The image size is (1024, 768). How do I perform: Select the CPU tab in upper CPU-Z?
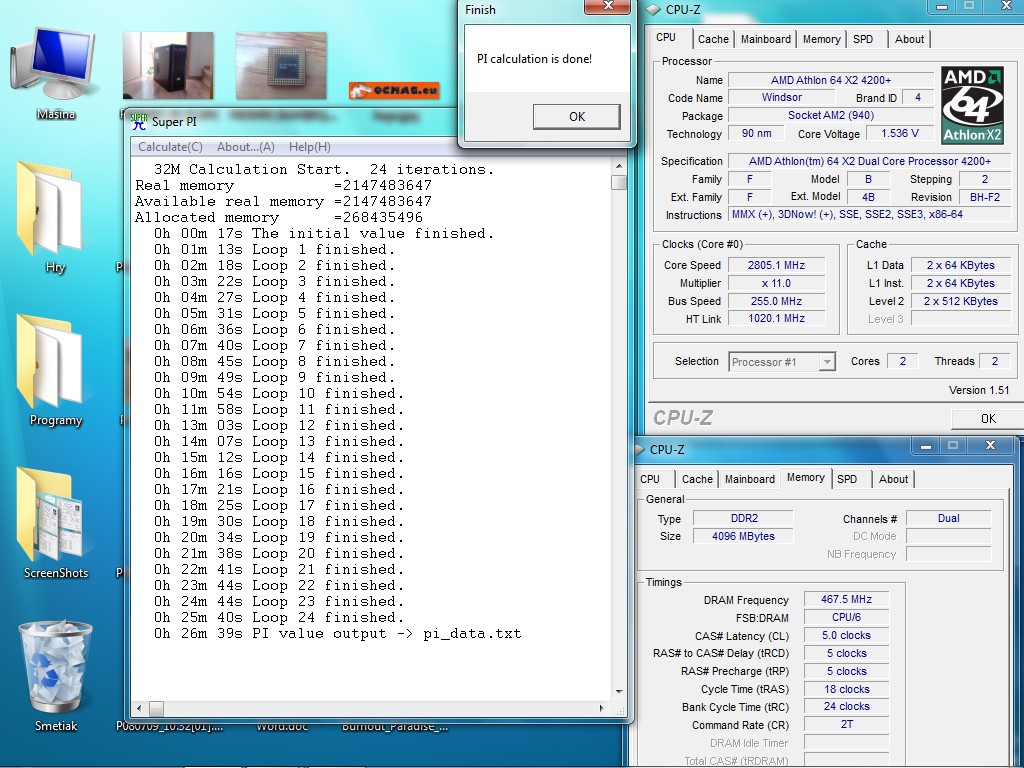pos(666,37)
